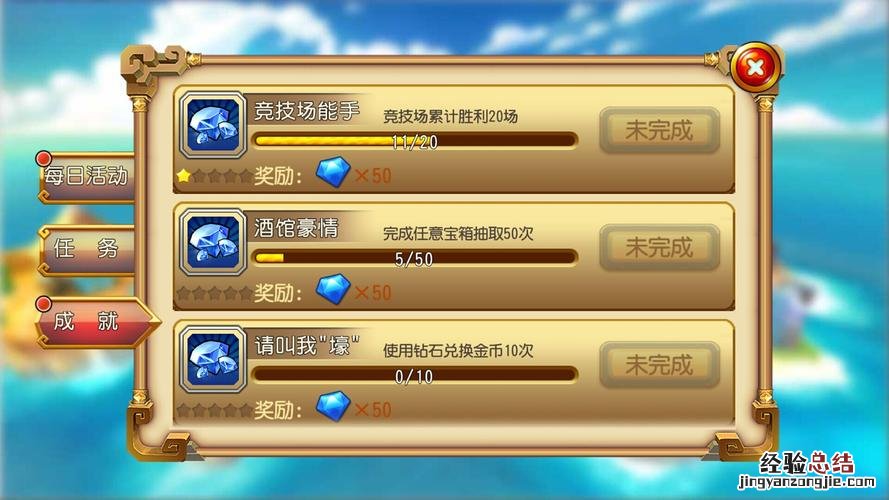Open the 每日活动 tab

pos(87,176)
